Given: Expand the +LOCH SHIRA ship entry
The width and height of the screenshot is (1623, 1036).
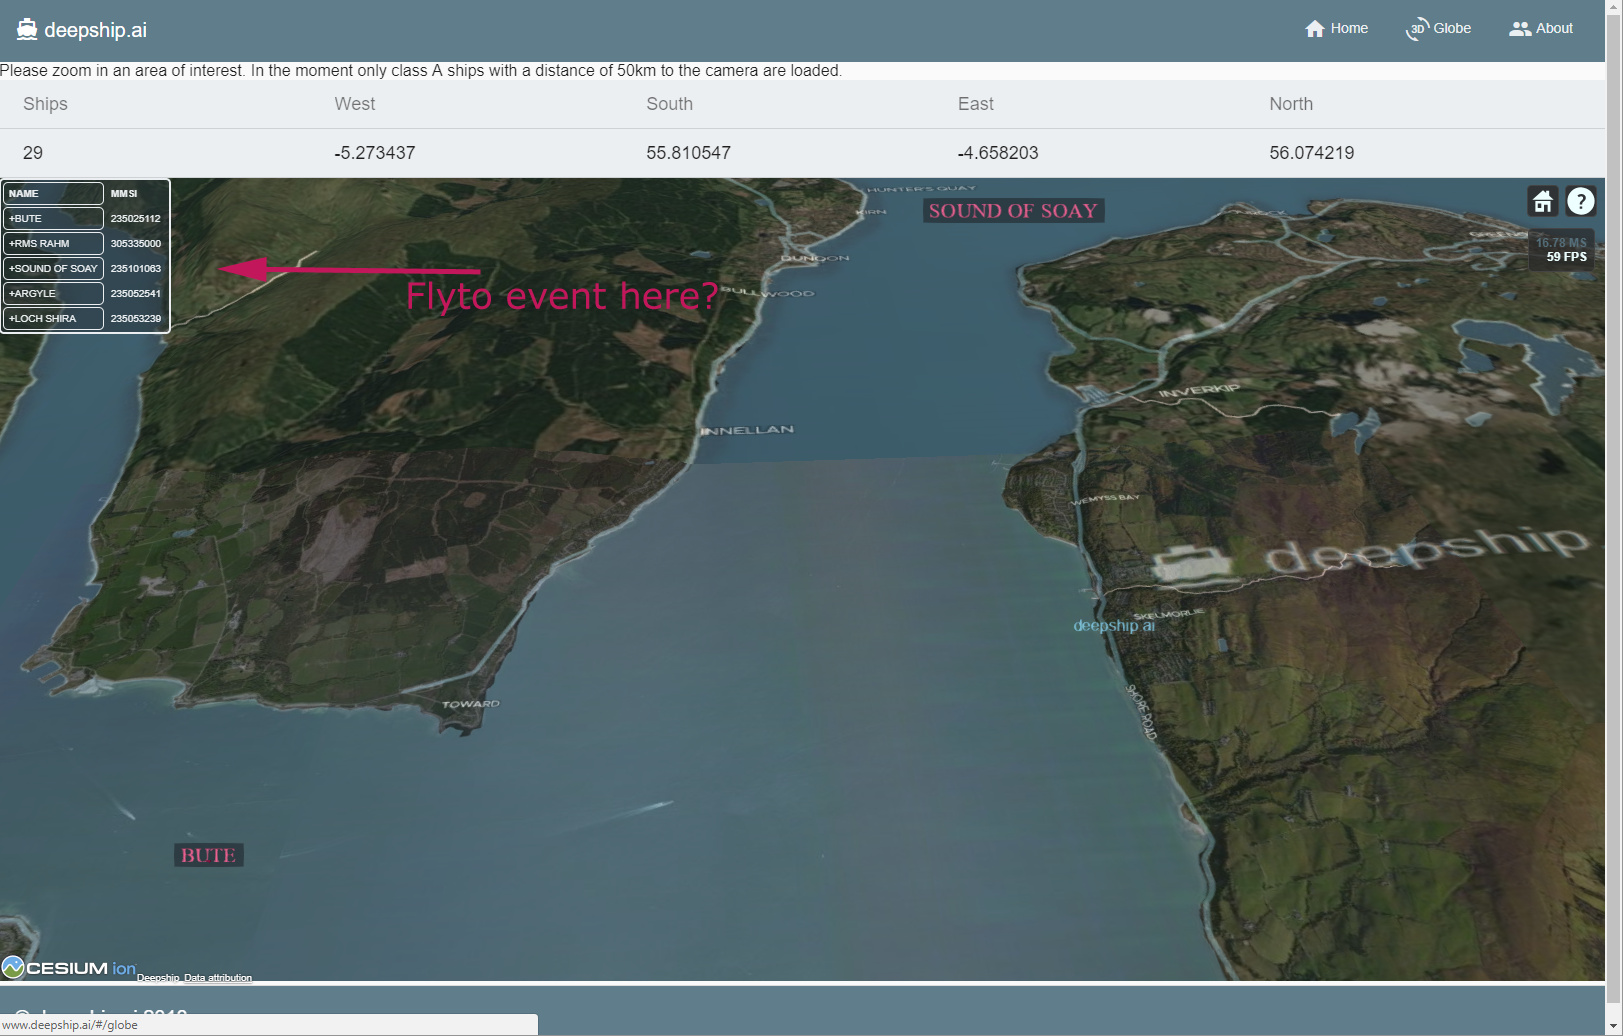Looking at the screenshot, I should click(x=53, y=318).
